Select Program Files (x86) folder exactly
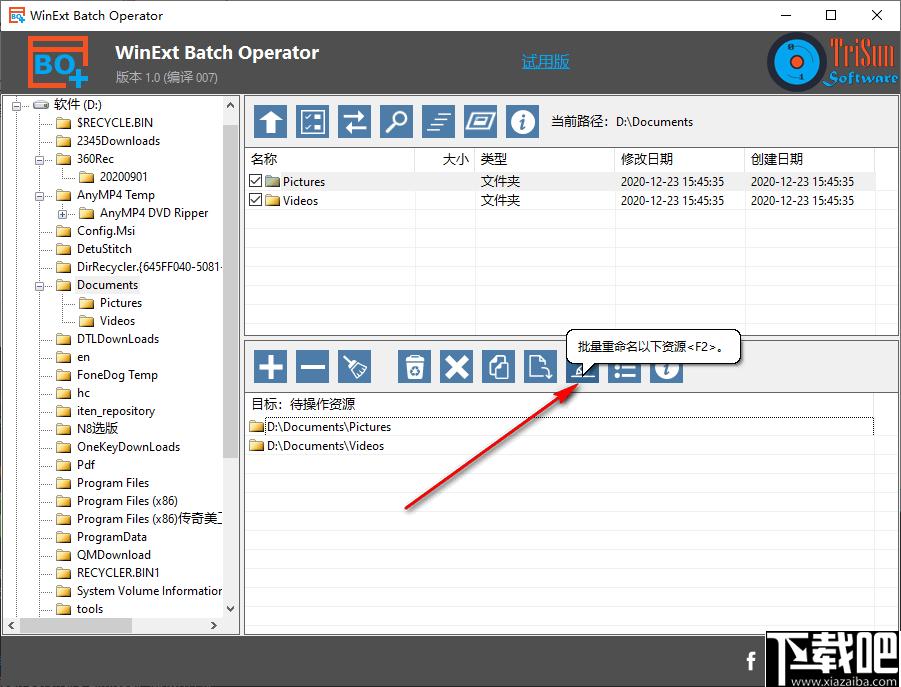 click(x=127, y=501)
